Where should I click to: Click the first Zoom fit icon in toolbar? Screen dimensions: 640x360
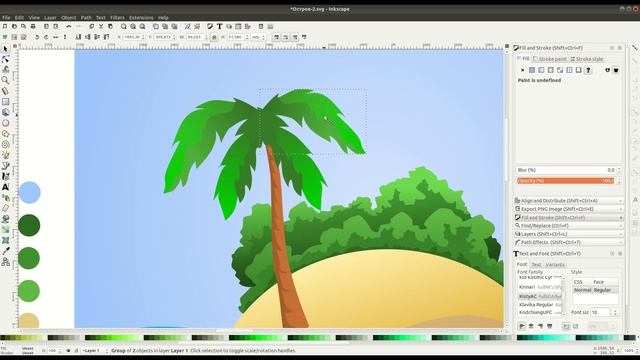tap(123, 26)
